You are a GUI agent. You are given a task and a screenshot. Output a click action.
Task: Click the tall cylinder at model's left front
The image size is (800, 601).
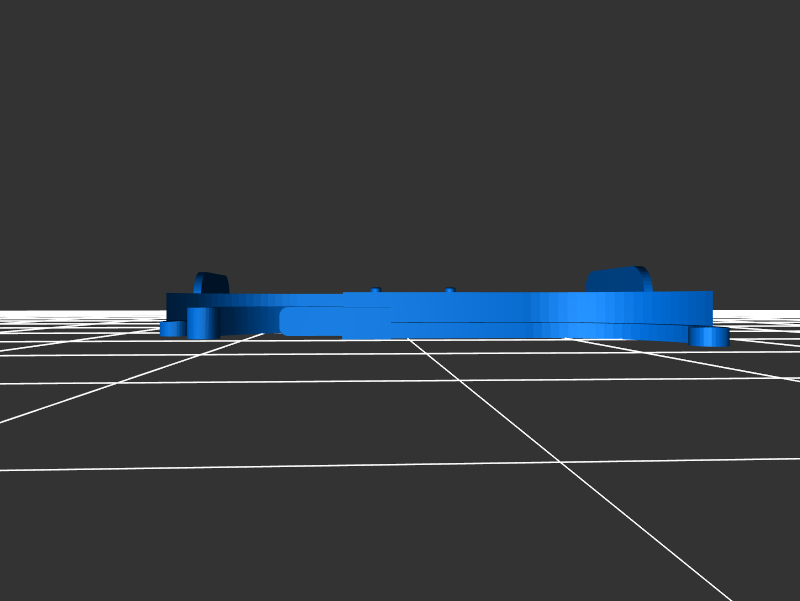[x=202, y=323]
